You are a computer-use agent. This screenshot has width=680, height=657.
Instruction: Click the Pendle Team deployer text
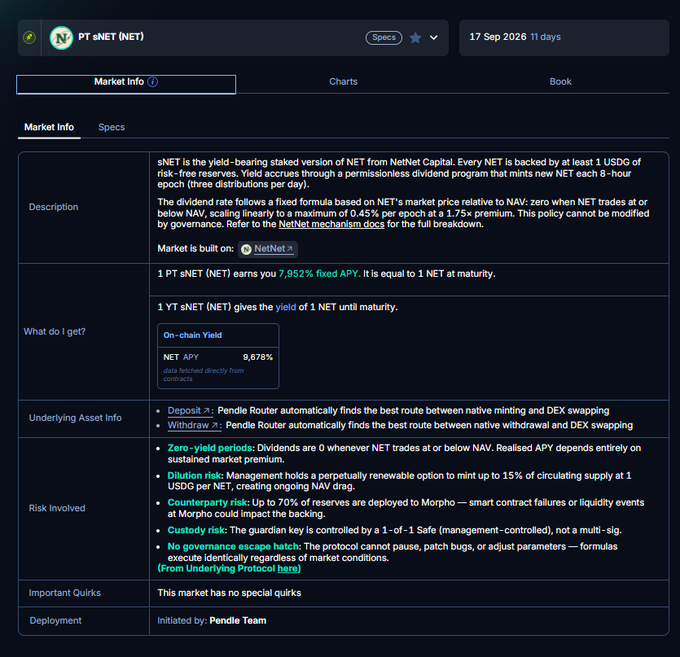pyautogui.click(x=238, y=621)
